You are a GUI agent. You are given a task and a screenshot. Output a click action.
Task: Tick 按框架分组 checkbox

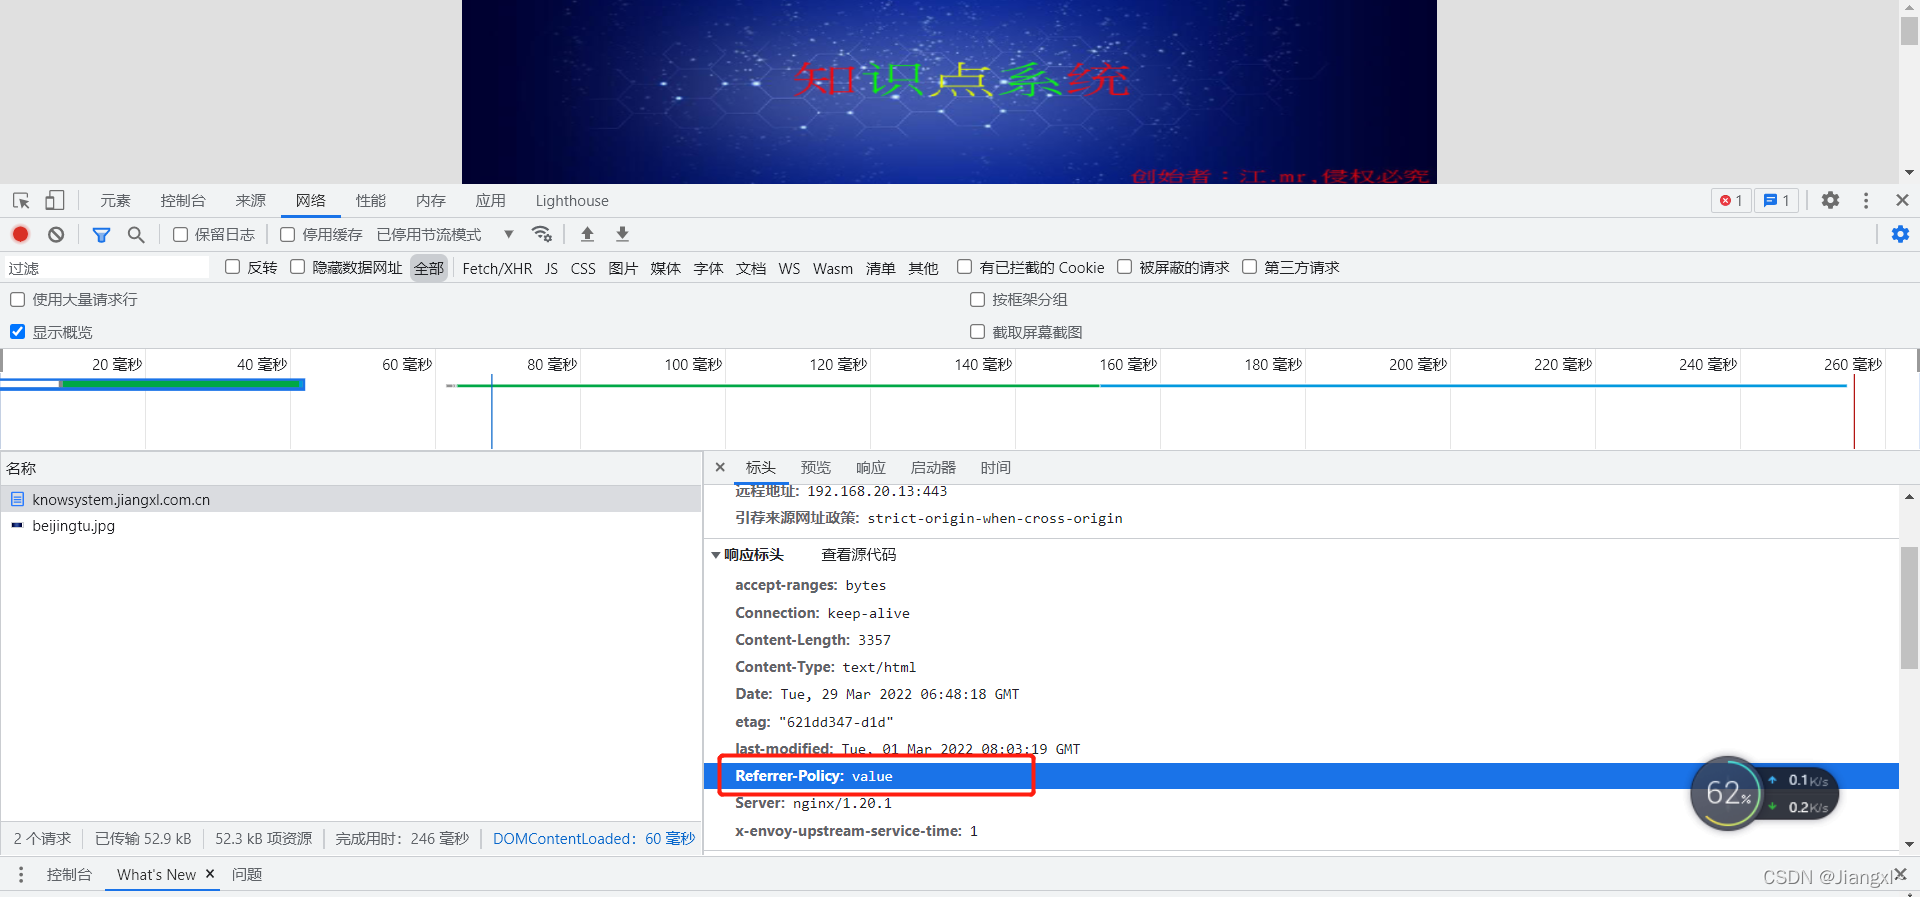[x=978, y=299]
